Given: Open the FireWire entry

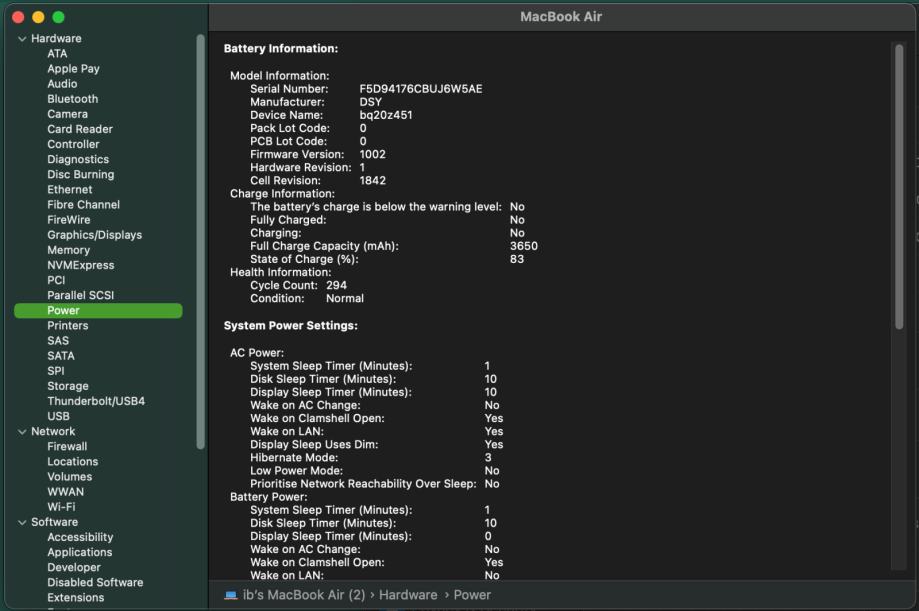Looking at the screenshot, I should [69, 220].
